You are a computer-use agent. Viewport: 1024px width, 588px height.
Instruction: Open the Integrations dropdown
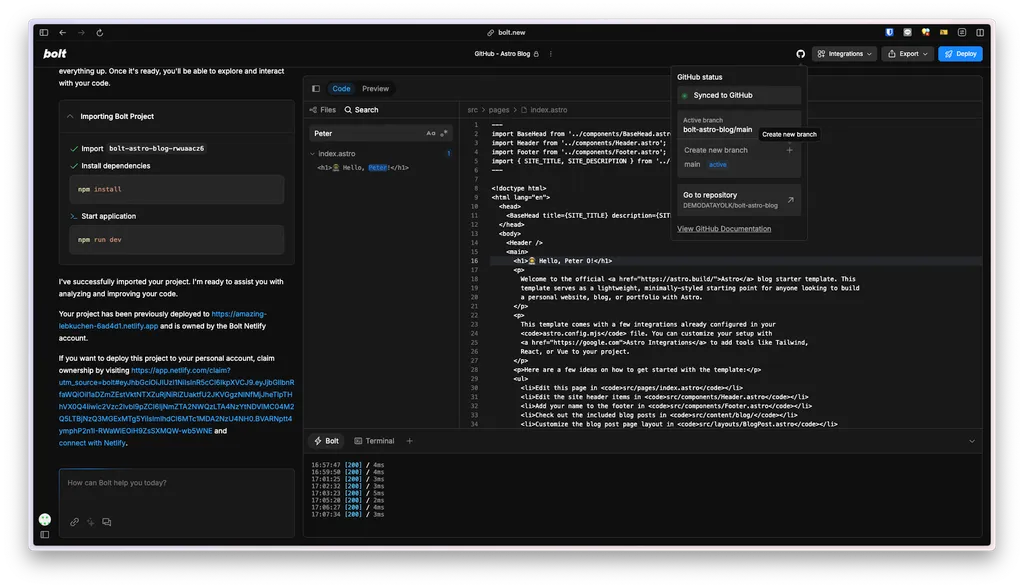(844, 54)
